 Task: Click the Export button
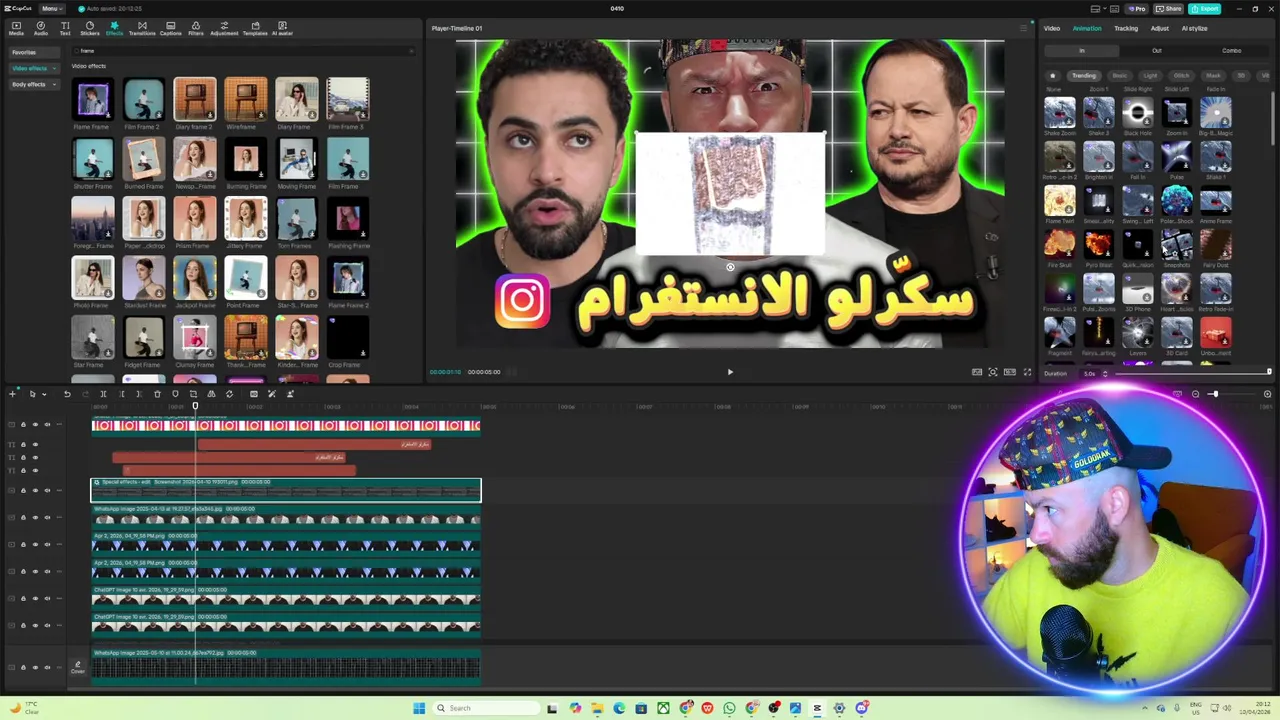coord(1205,8)
